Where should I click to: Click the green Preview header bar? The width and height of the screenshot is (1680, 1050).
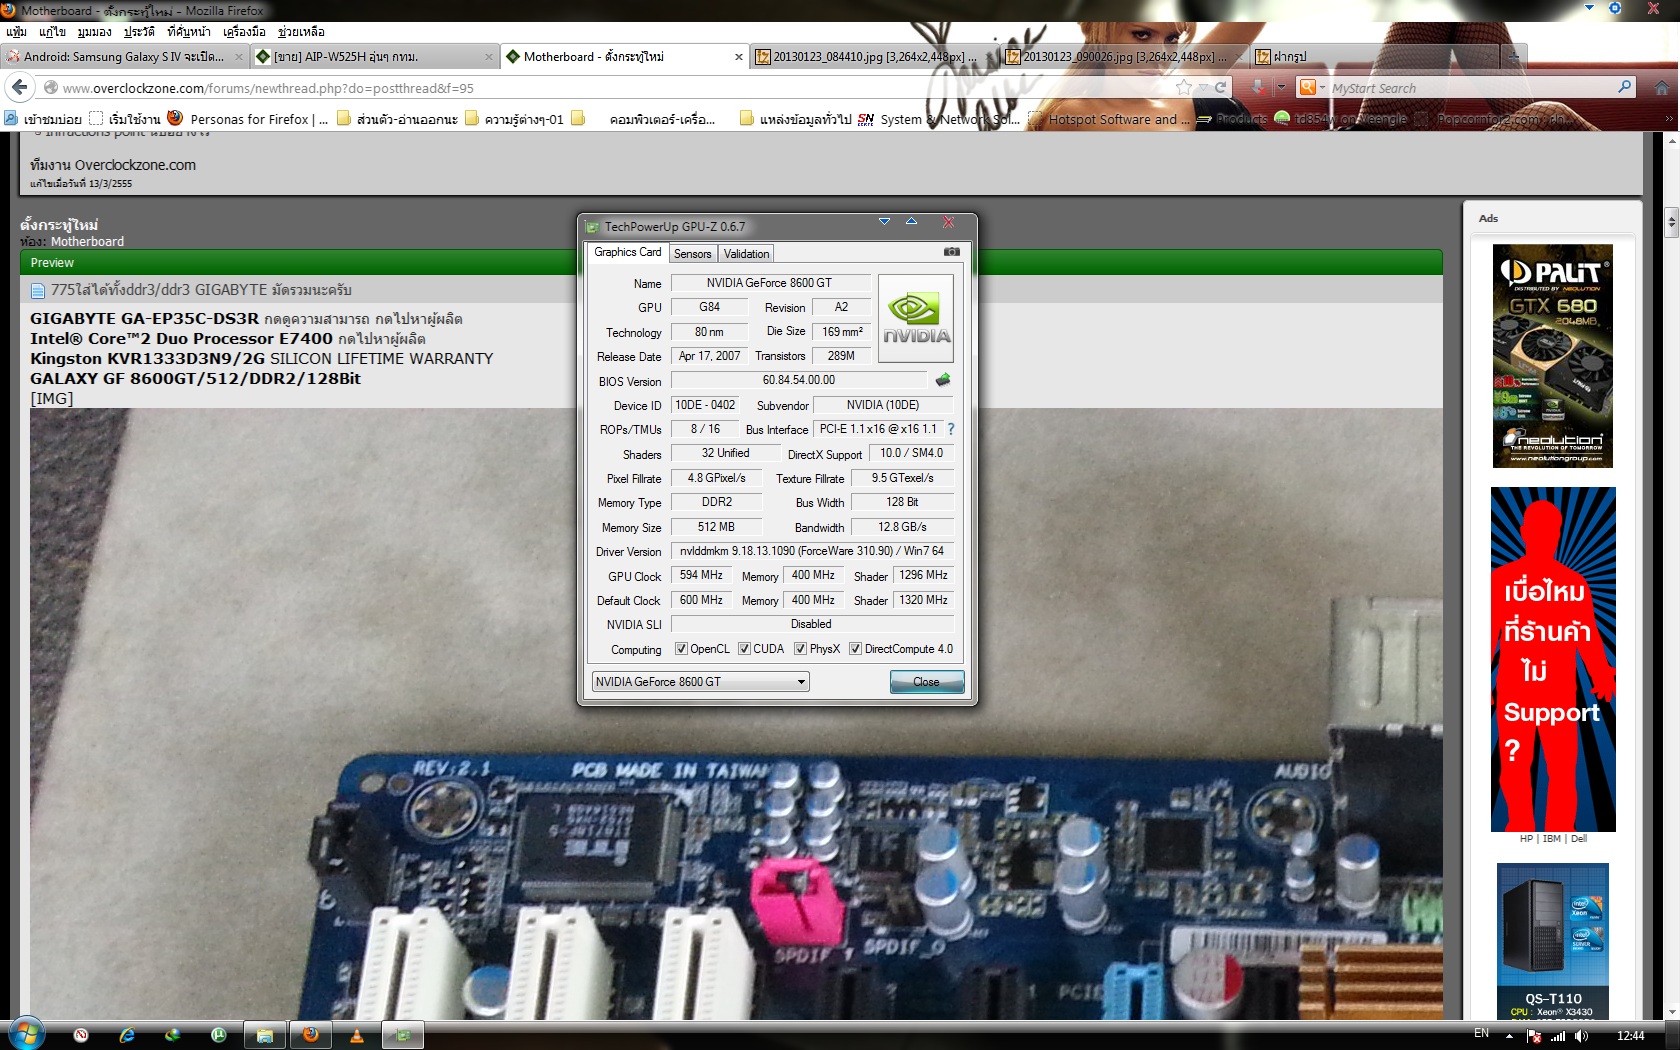tap(731, 263)
